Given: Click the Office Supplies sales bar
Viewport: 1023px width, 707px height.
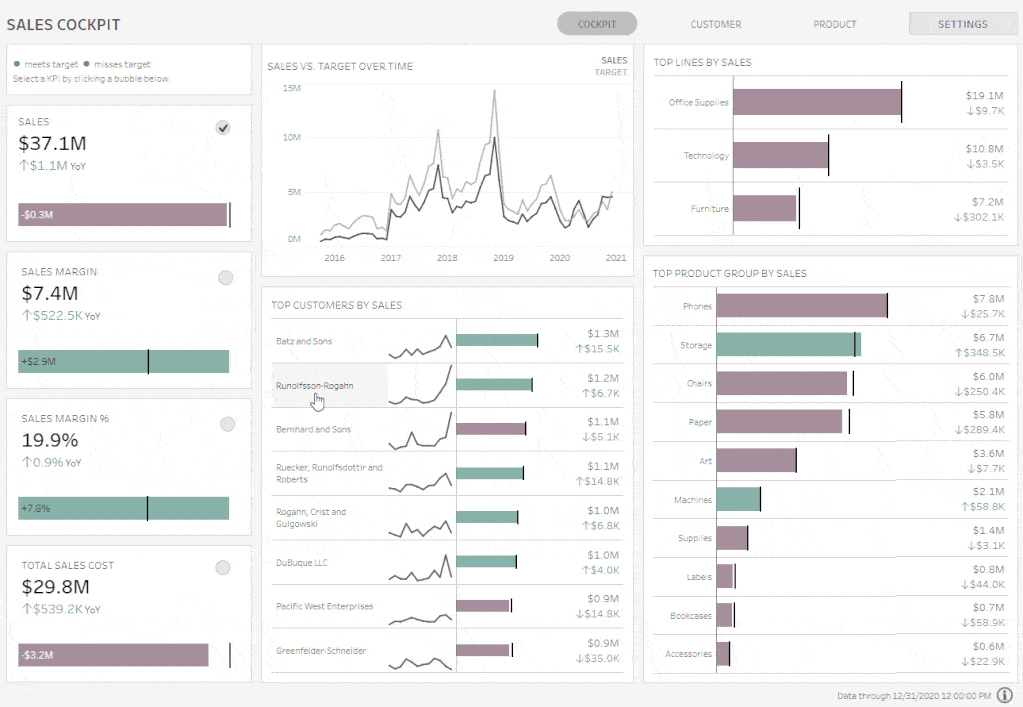Looking at the screenshot, I should (816, 102).
